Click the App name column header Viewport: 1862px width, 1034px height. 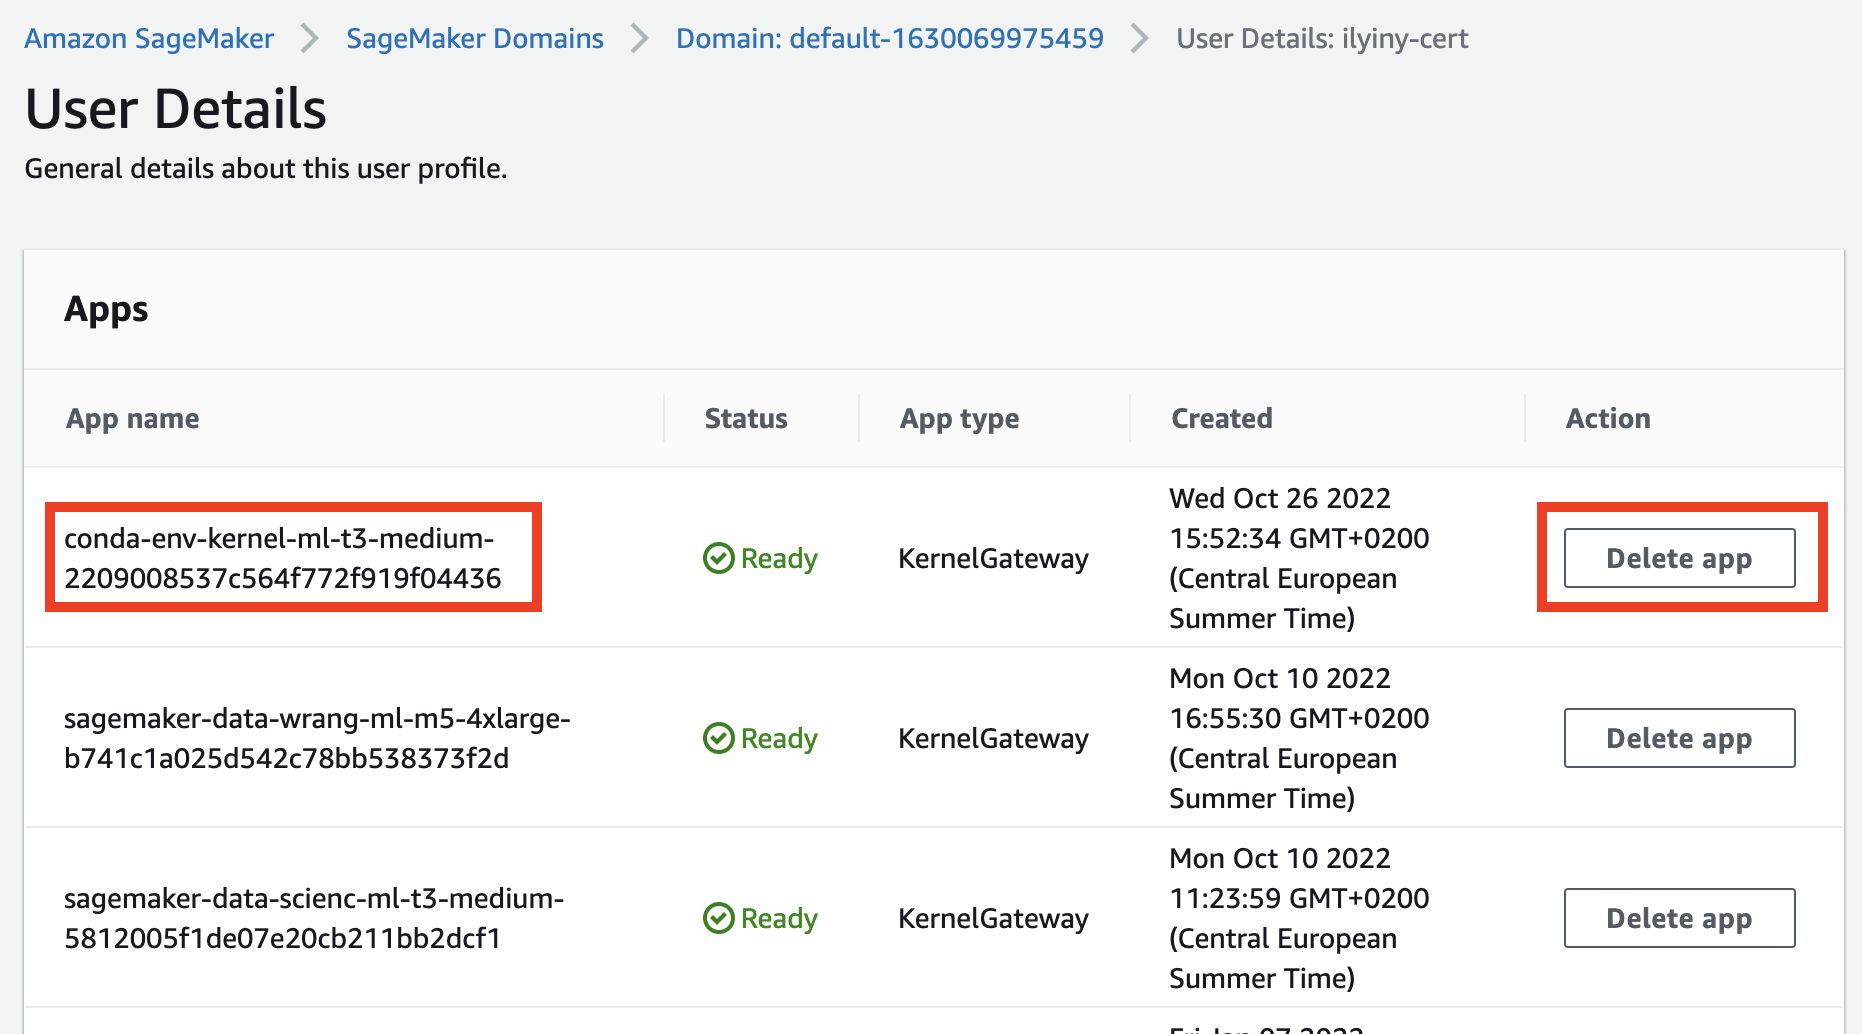coord(133,418)
